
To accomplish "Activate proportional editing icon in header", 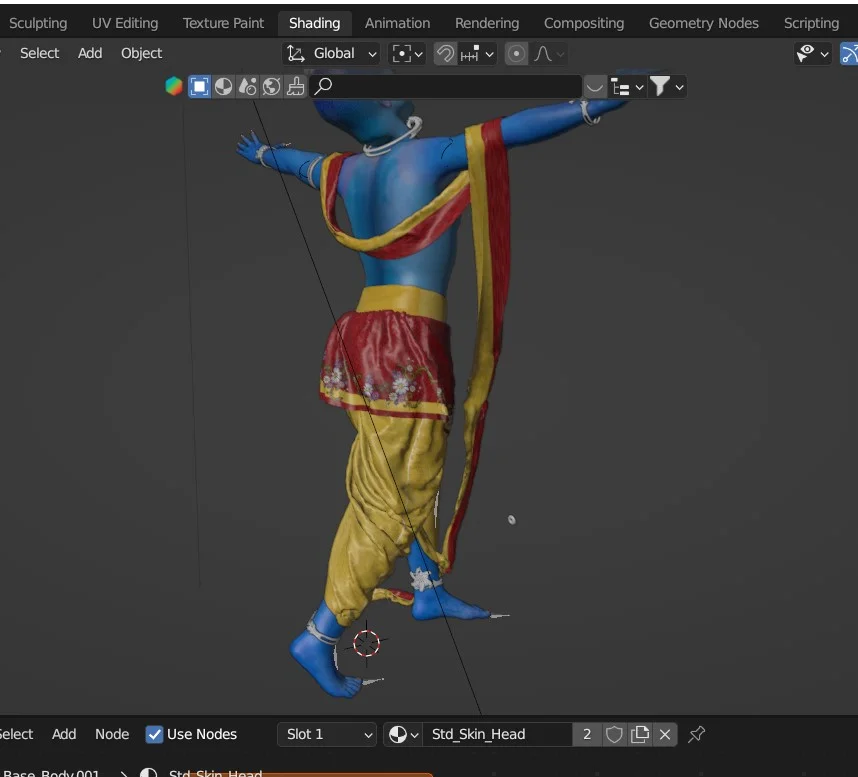I will (x=516, y=53).
